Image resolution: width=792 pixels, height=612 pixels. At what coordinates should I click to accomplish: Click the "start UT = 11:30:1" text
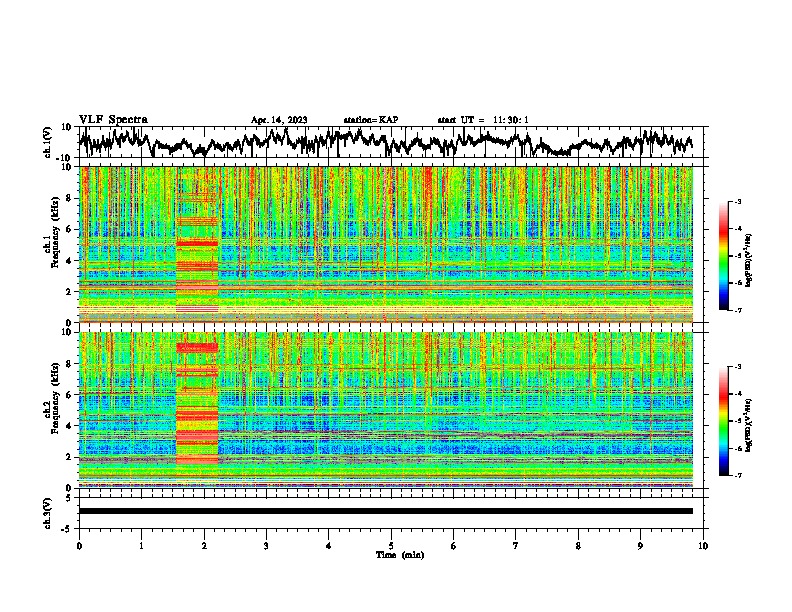(x=483, y=120)
